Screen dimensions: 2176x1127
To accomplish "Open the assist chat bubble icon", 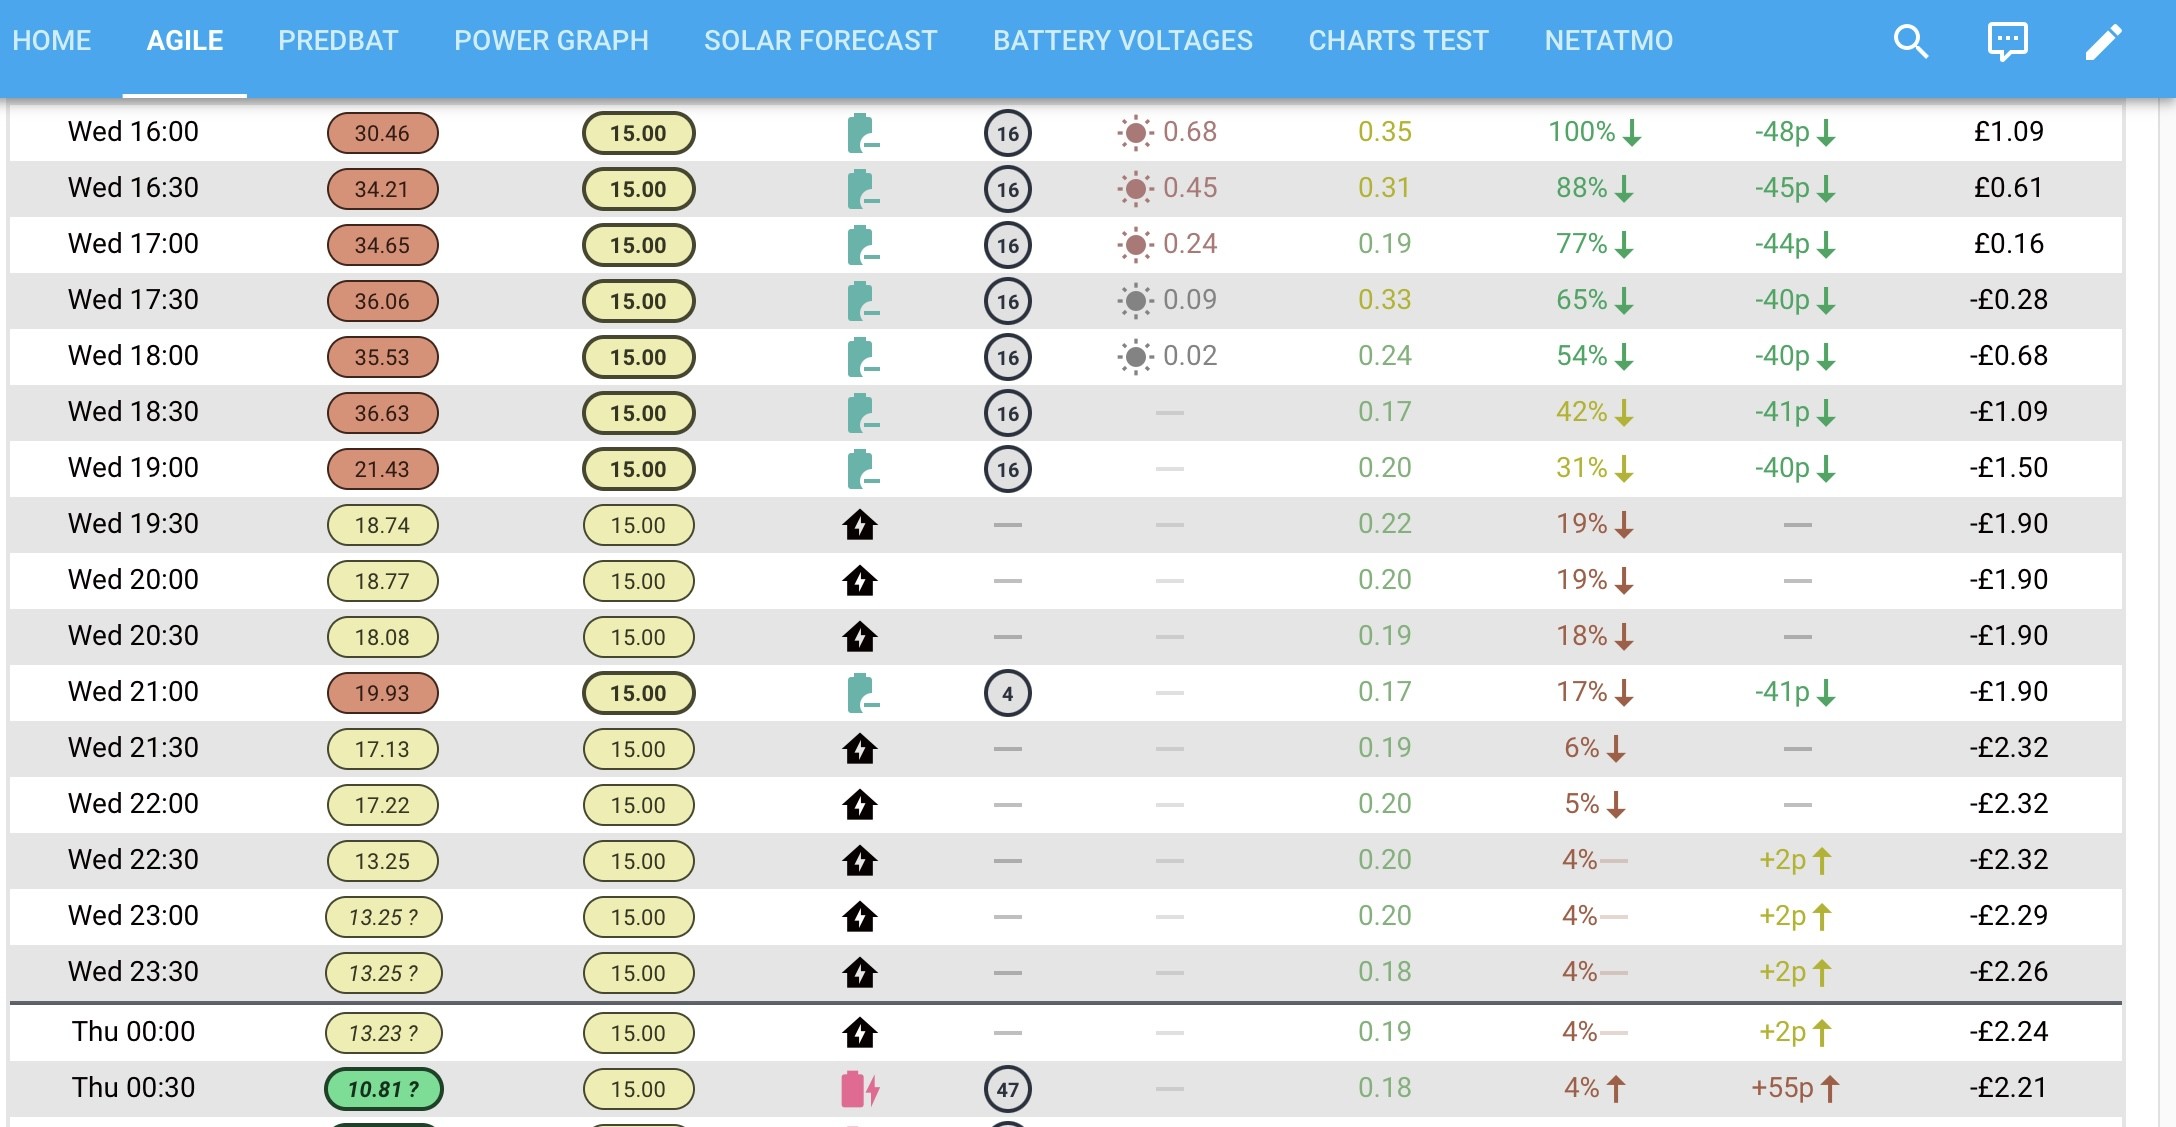I will point(2007,41).
